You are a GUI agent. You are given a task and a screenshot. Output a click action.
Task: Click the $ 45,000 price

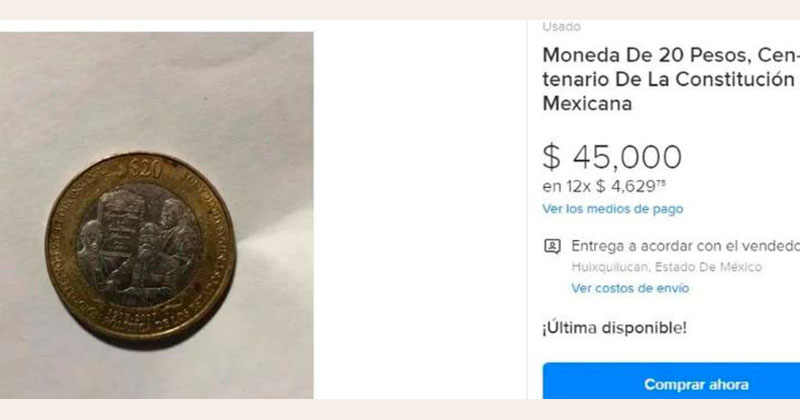[612, 157]
